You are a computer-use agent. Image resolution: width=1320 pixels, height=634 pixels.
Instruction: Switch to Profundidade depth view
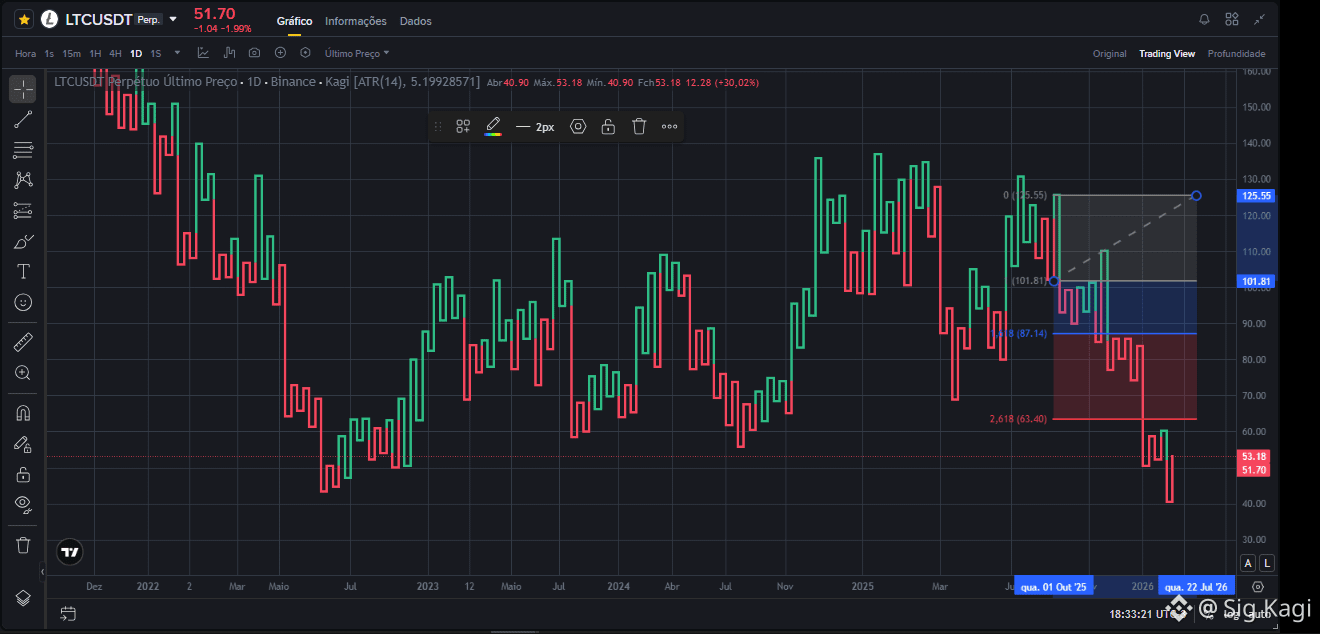coord(1237,54)
